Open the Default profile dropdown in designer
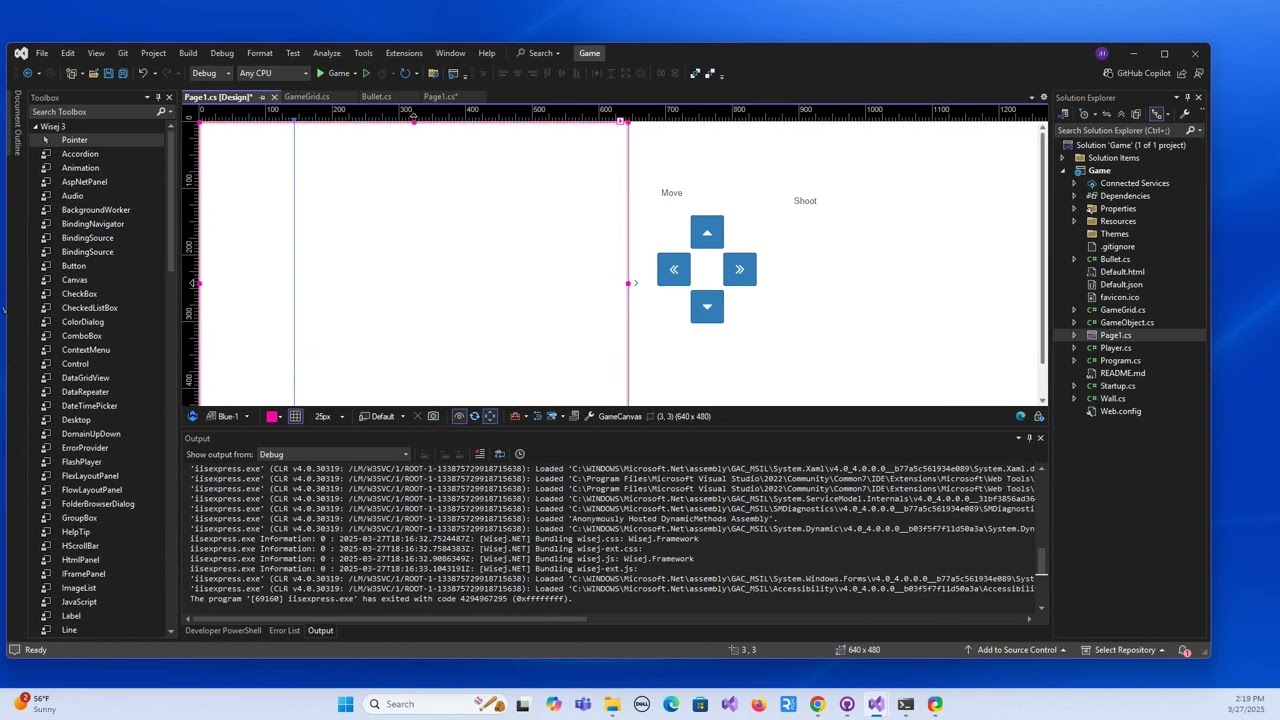Screen dimensions: 1280x720 383,416
